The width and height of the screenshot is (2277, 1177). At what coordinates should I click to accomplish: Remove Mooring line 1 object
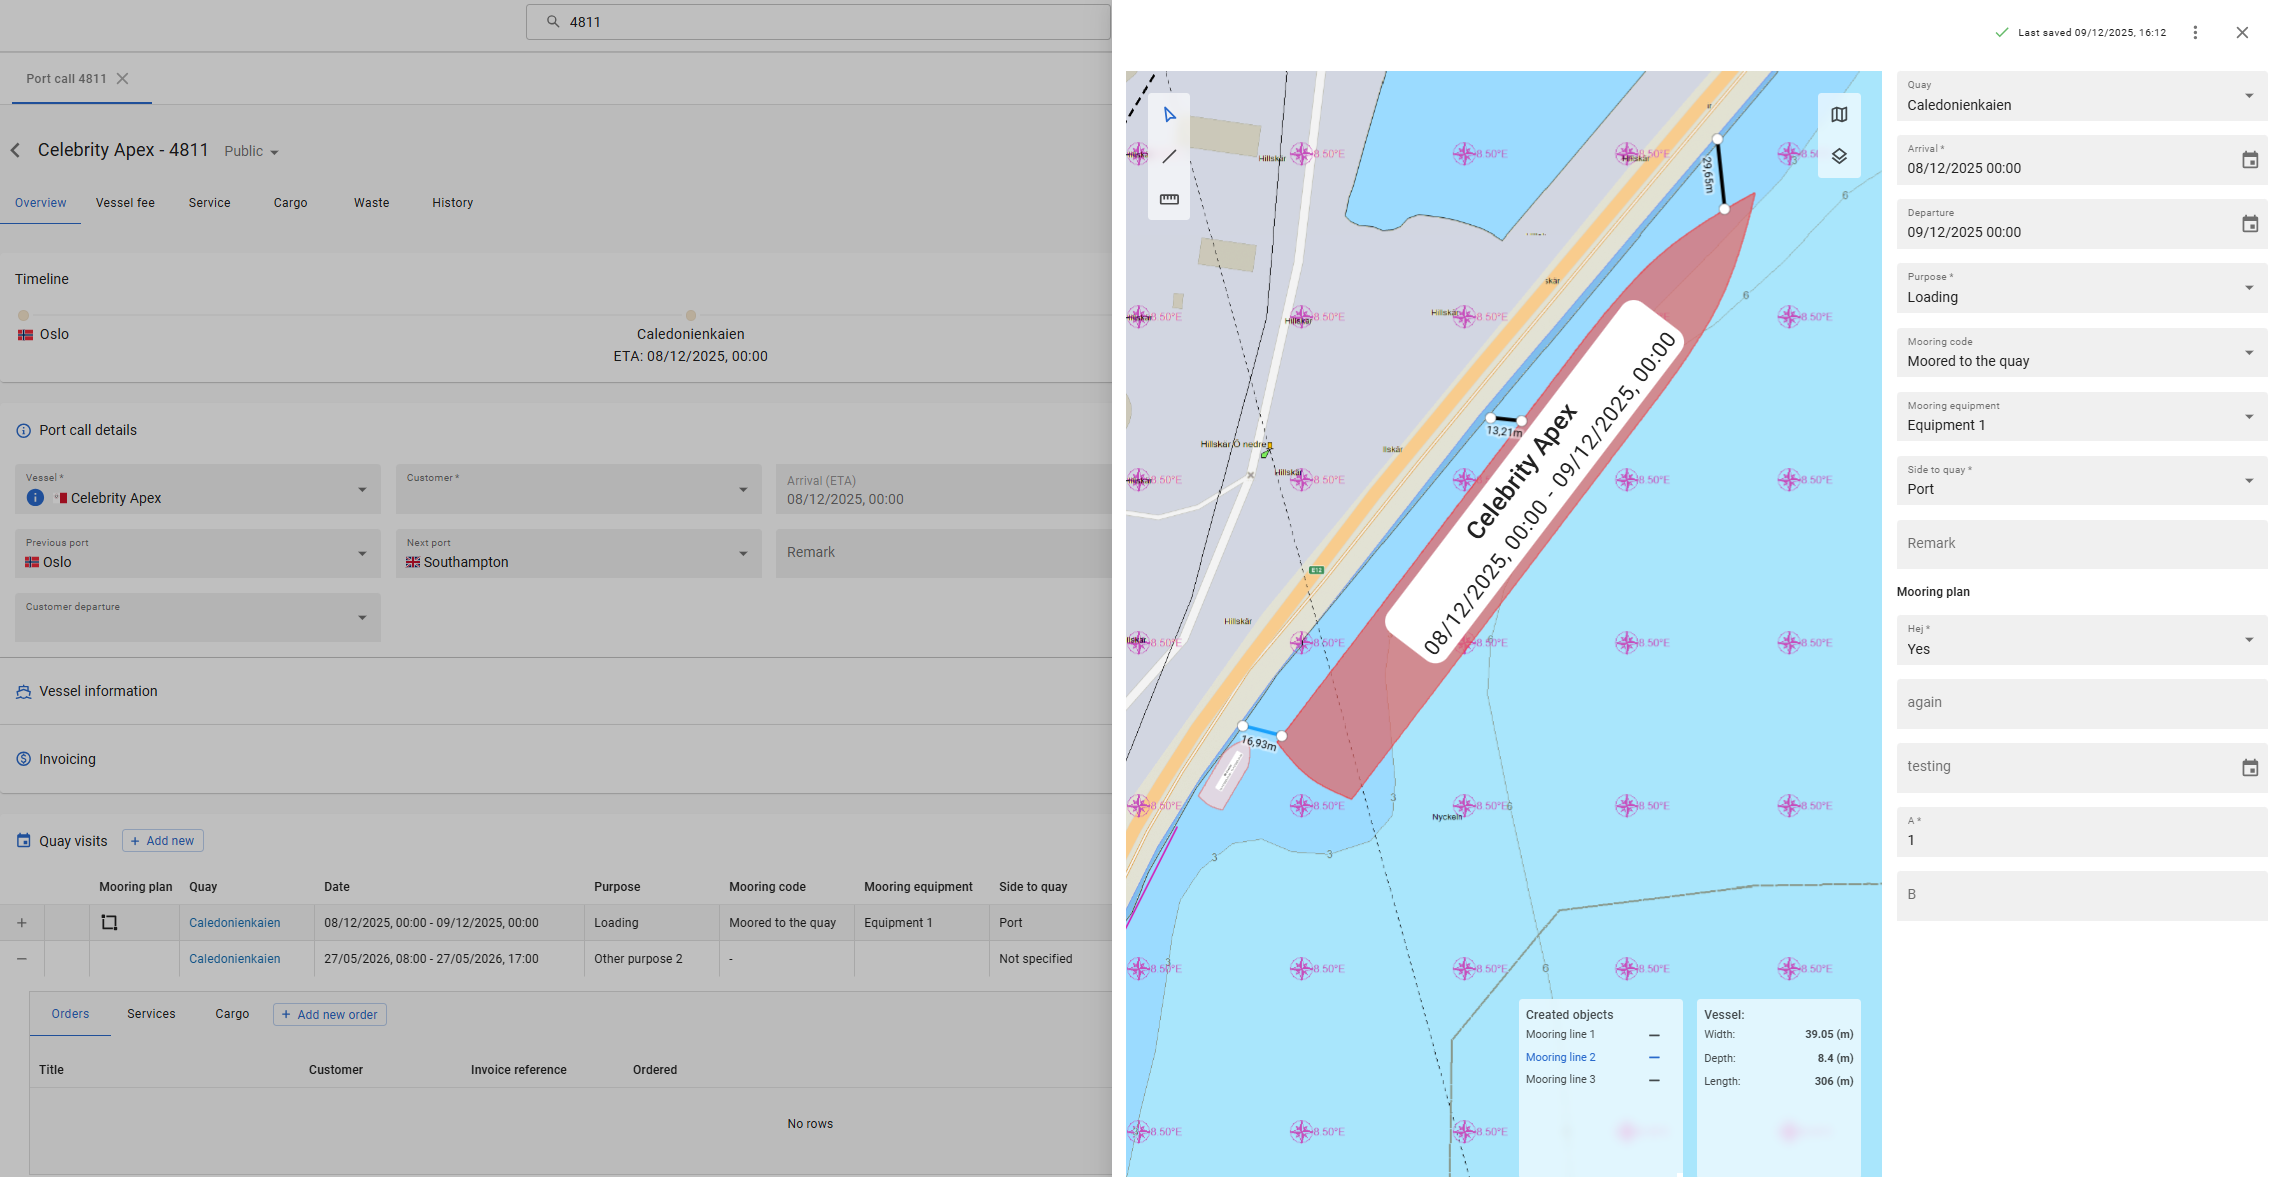1654,1035
